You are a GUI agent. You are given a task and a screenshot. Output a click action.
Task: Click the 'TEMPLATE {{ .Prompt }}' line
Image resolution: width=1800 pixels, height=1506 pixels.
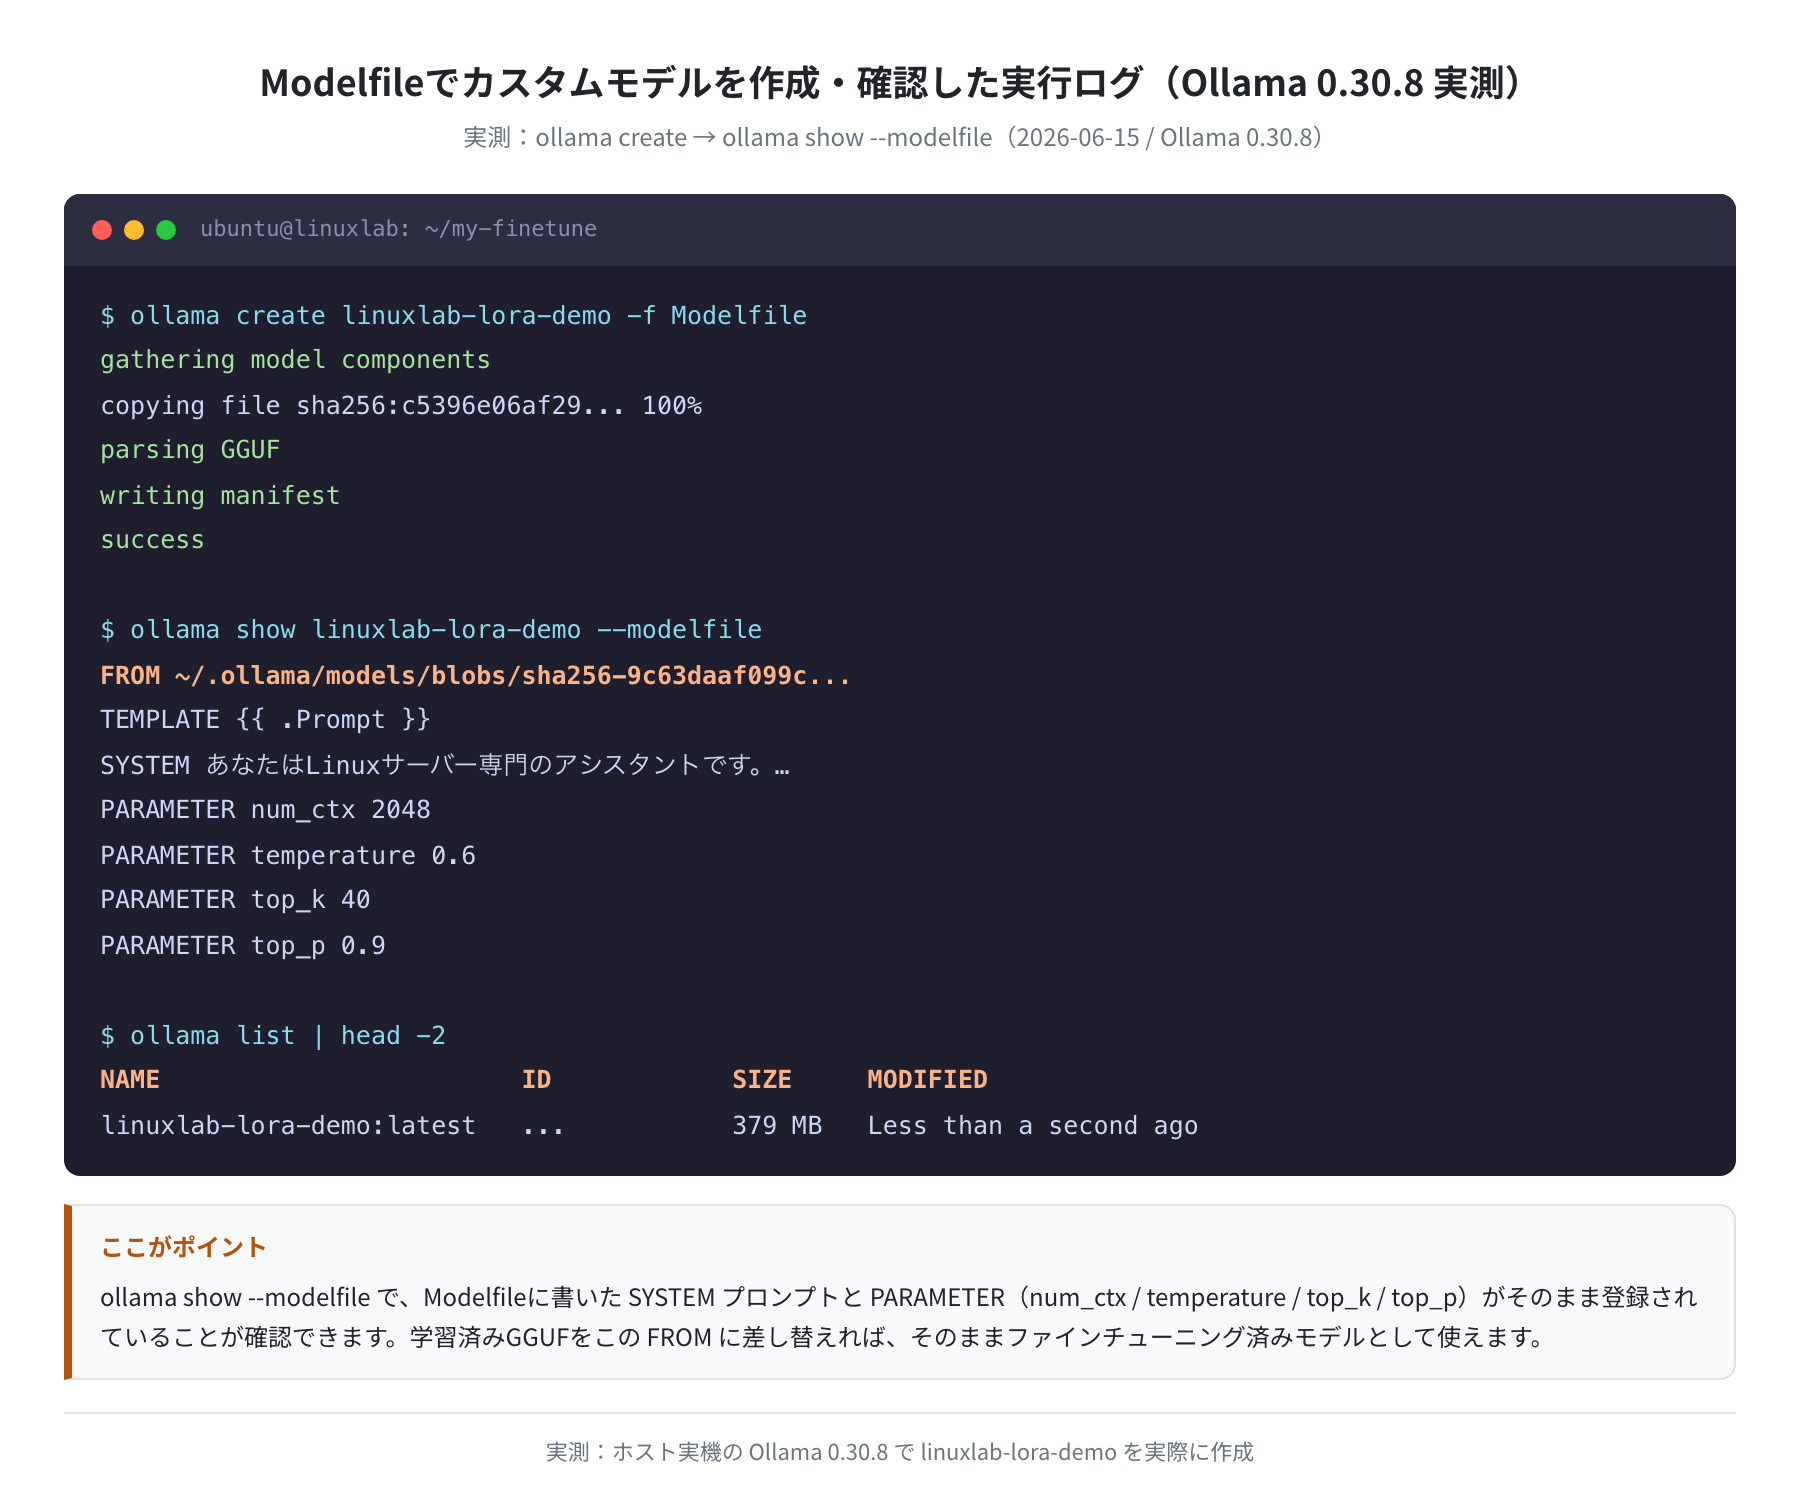pyautogui.click(x=265, y=720)
